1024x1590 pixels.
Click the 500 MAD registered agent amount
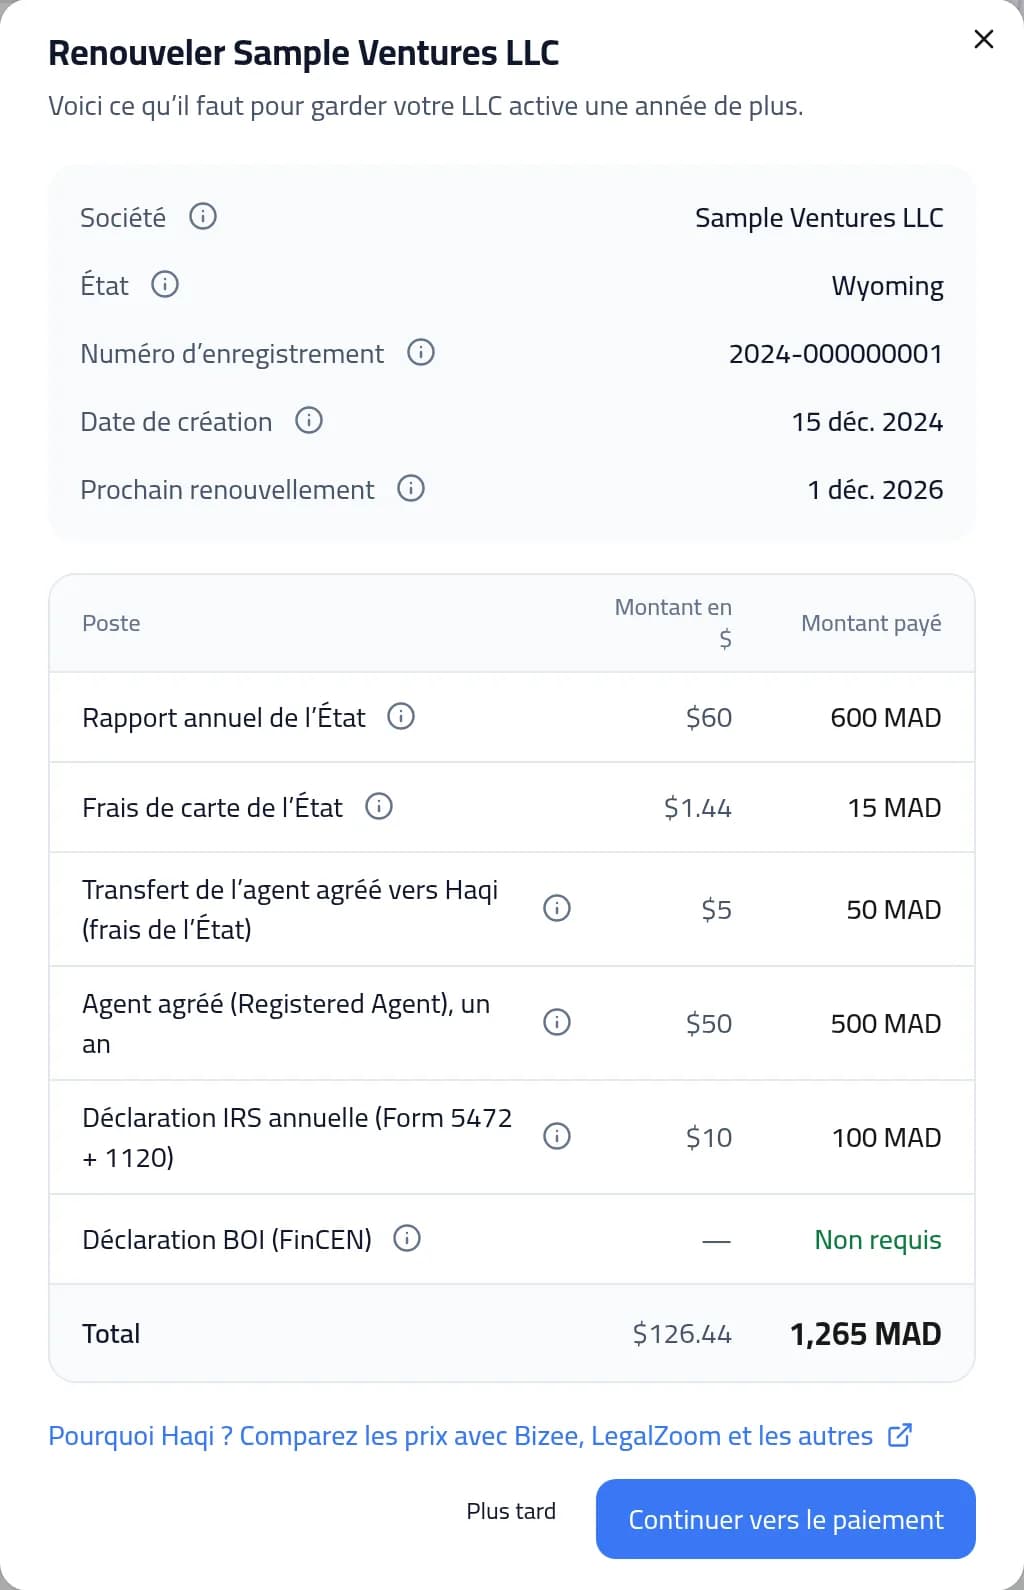[886, 1024]
